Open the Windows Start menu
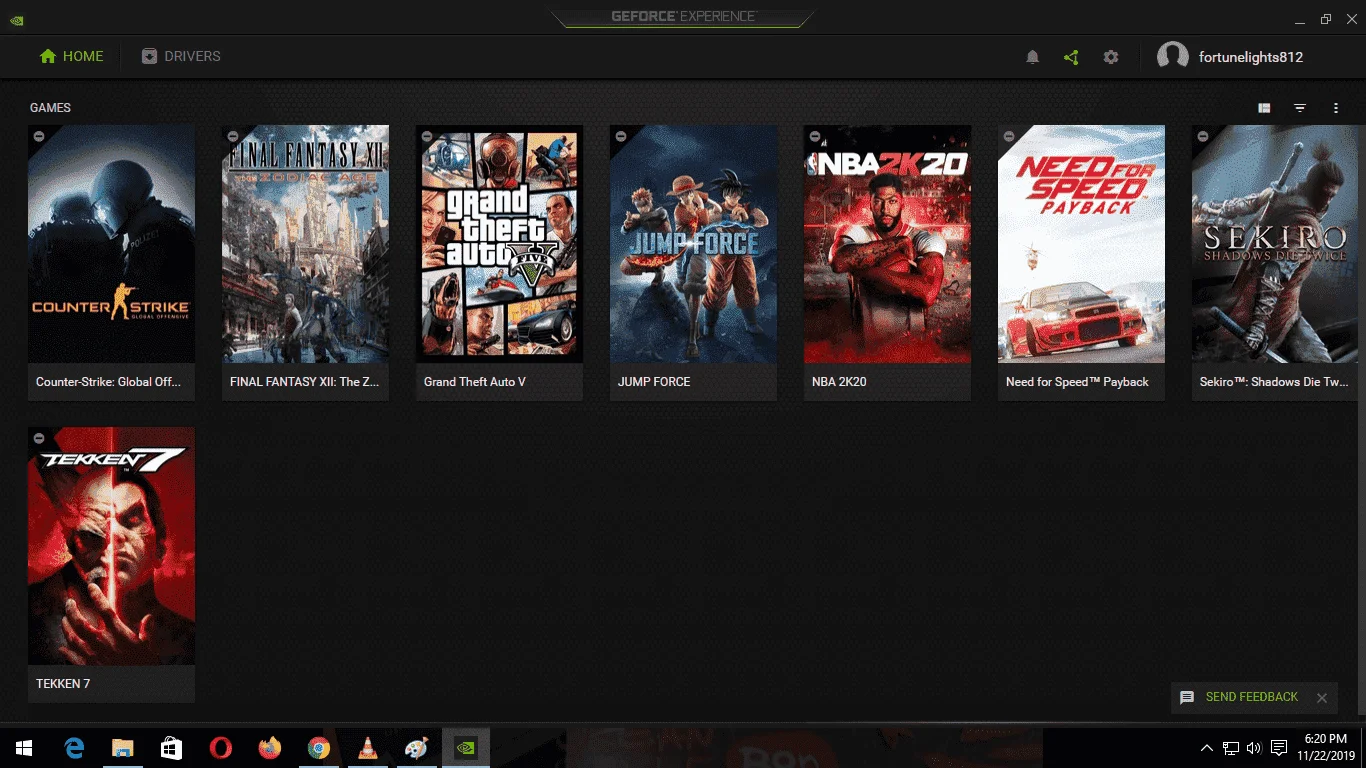 24,748
